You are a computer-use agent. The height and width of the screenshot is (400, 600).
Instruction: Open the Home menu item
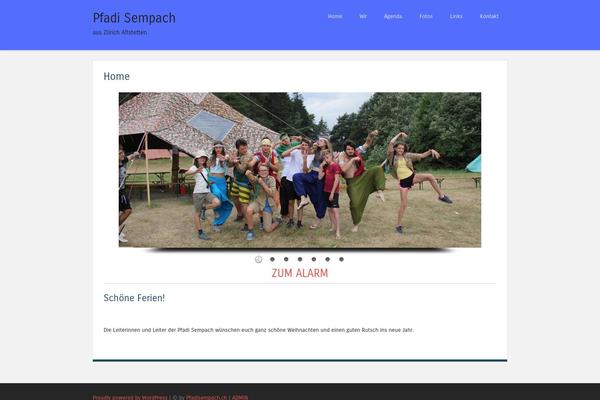point(335,16)
